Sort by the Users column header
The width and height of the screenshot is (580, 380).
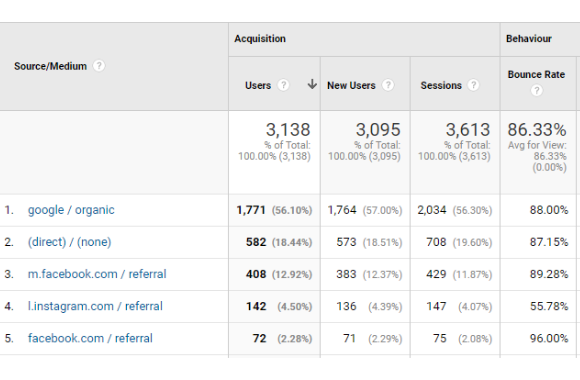(258, 85)
